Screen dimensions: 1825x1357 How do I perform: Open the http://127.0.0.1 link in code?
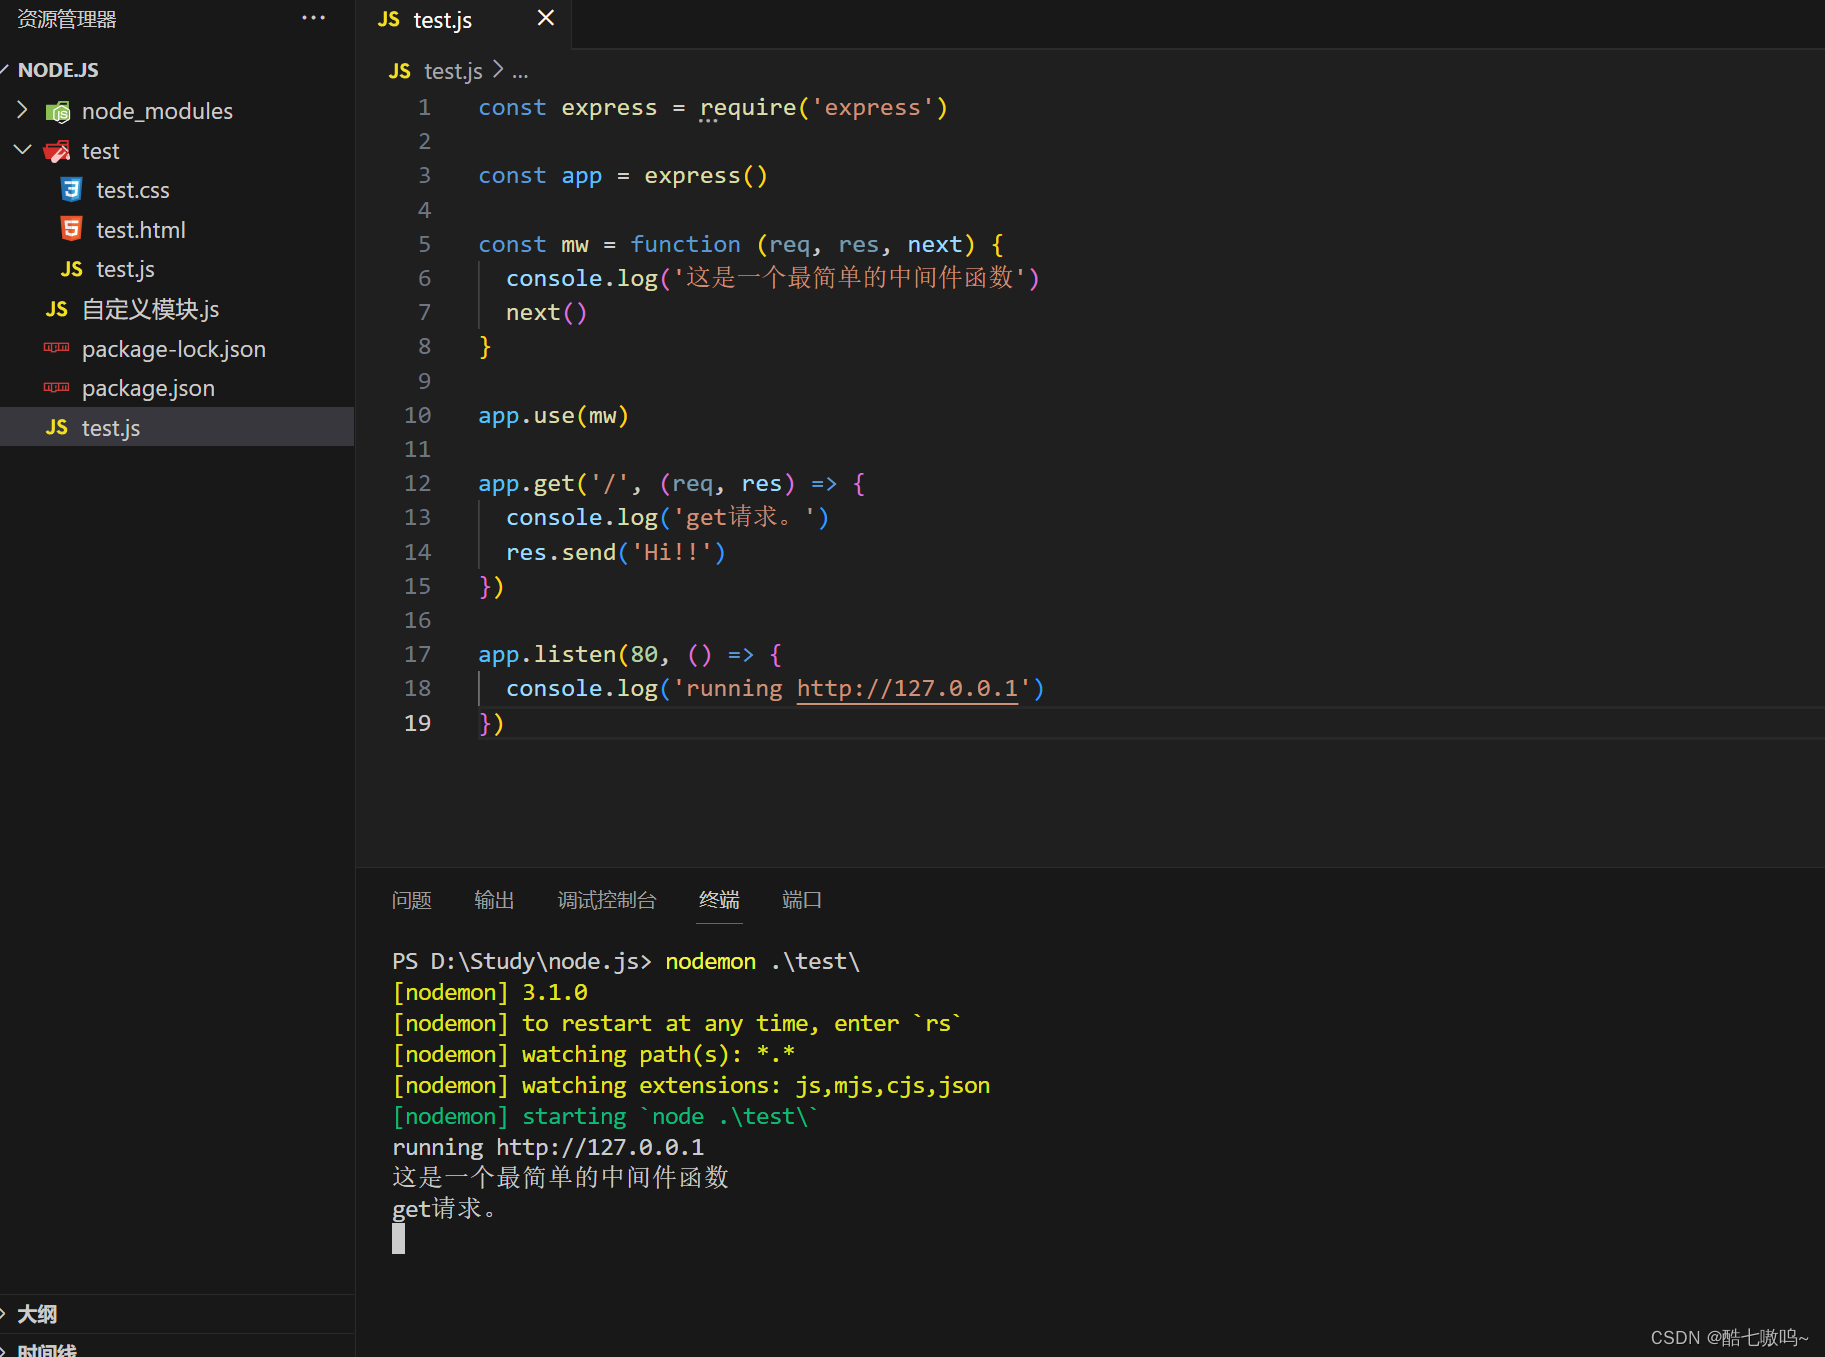[907, 689]
